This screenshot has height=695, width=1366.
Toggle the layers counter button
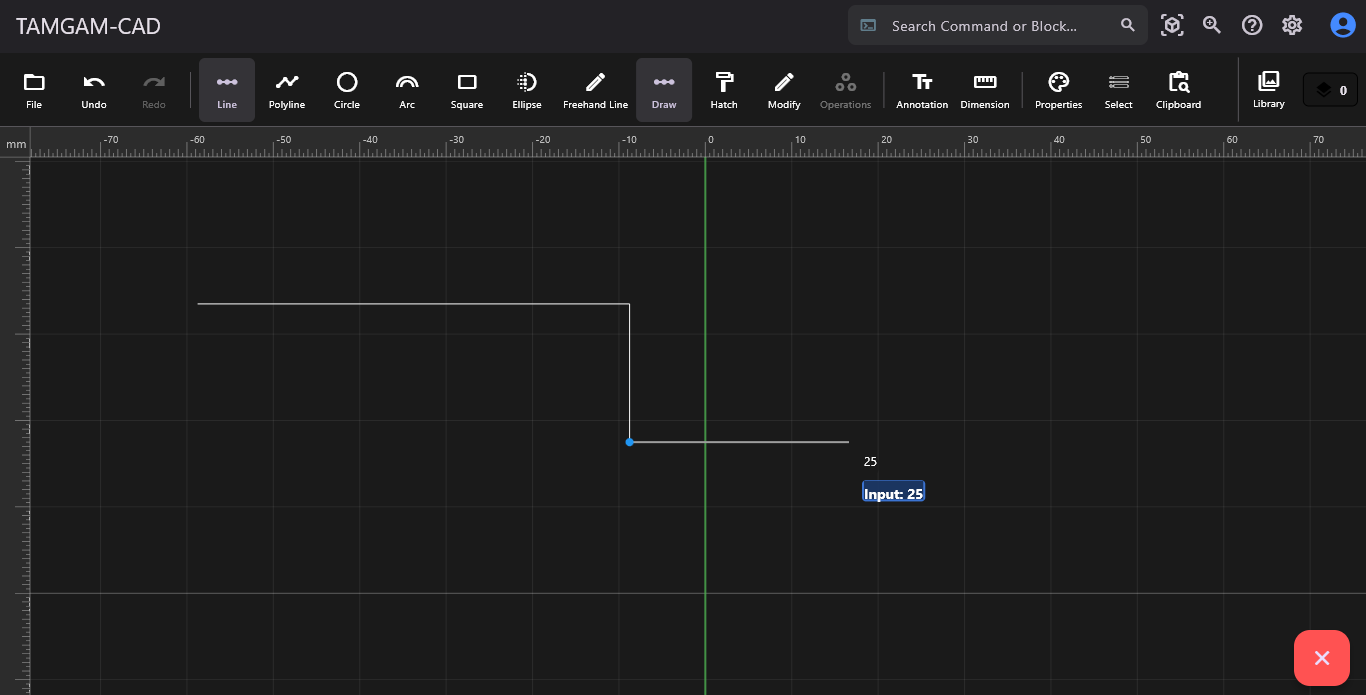pyautogui.click(x=1330, y=90)
